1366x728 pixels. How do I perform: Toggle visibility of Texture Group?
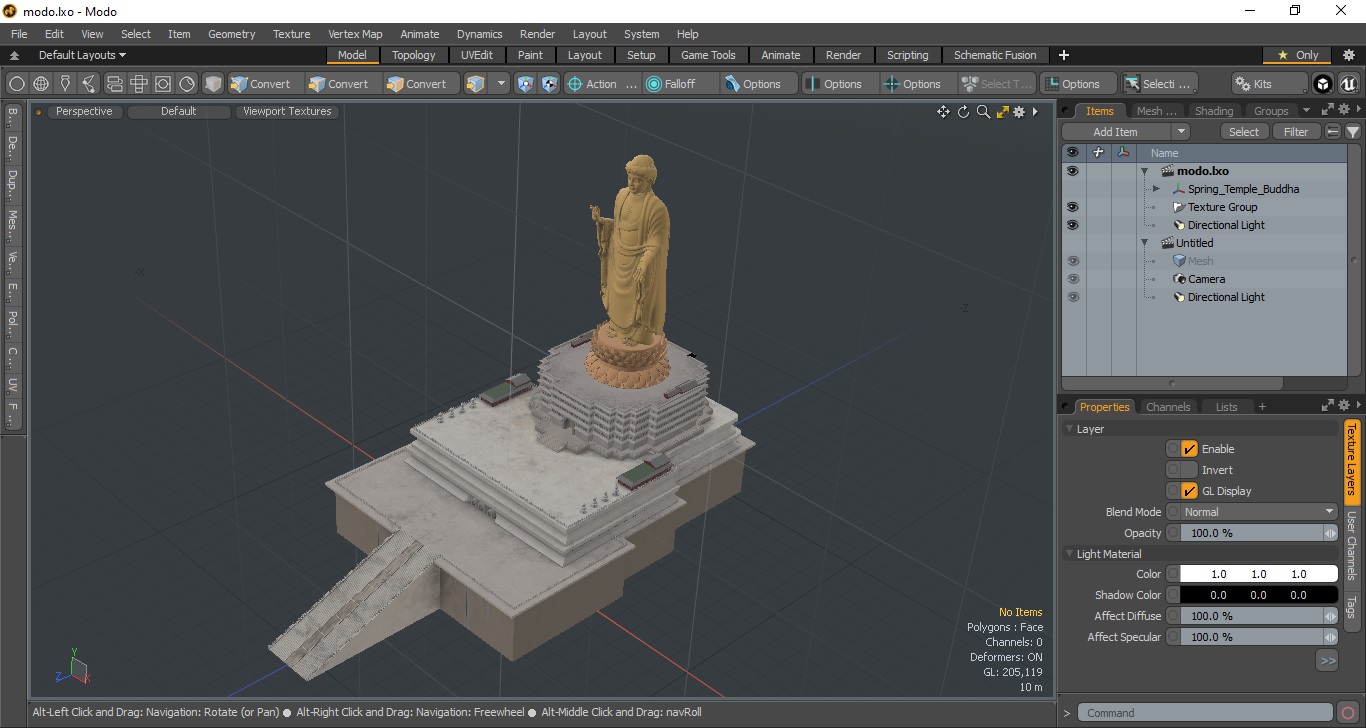point(1073,207)
